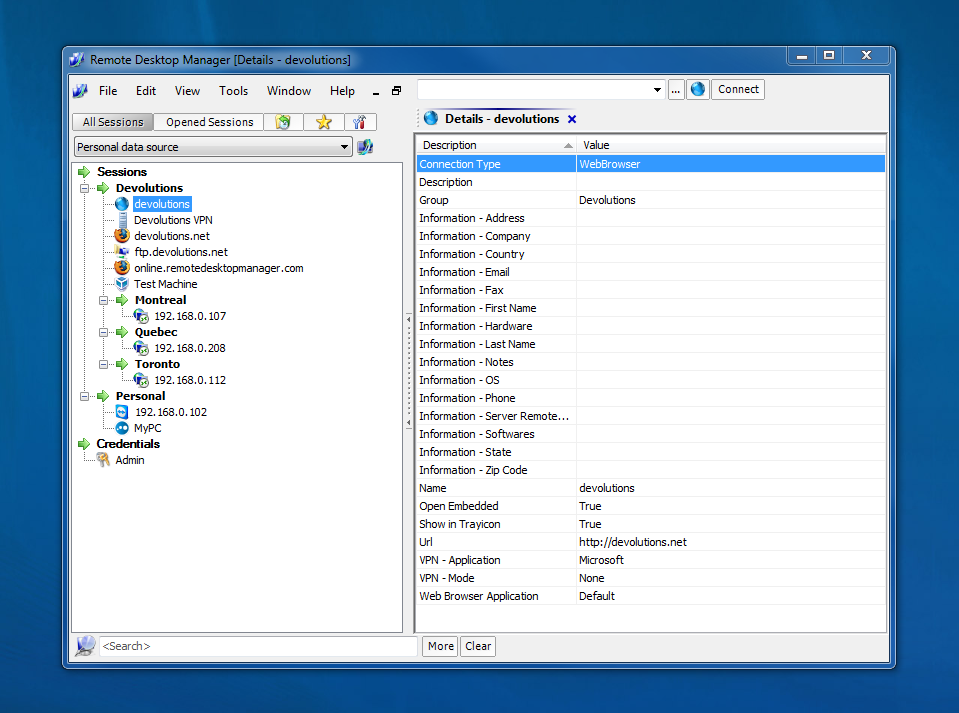Click the globe icon next to Connect
This screenshot has width=959, height=713.
click(698, 89)
